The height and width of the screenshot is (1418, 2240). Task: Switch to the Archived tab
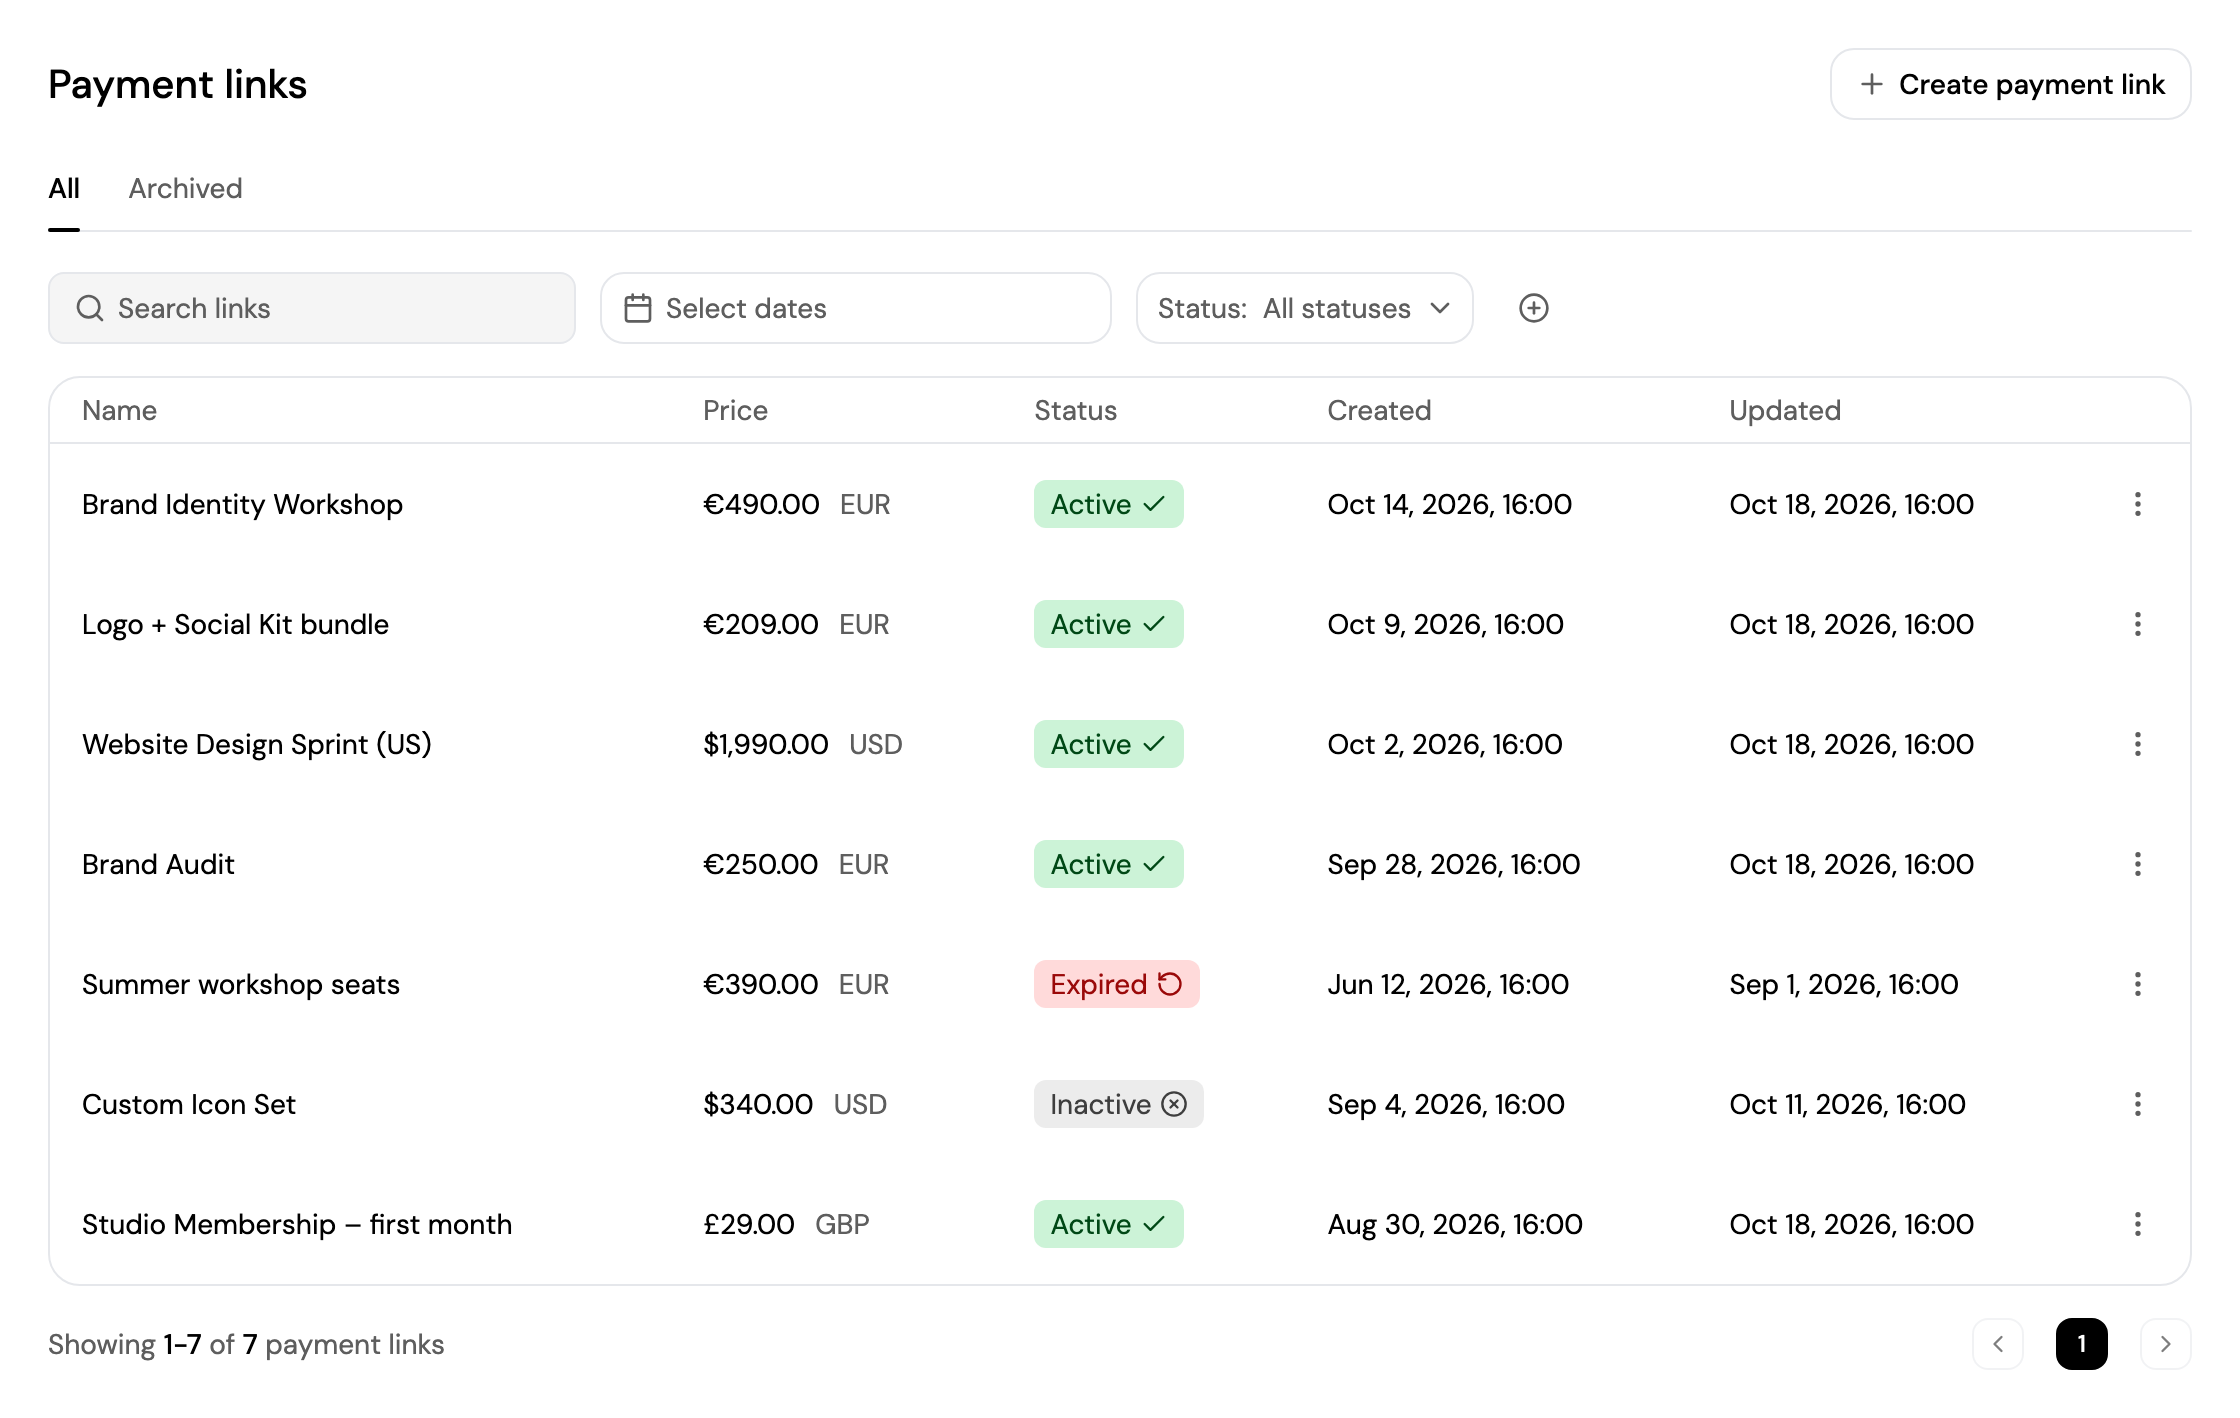pyautogui.click(x=185, y=189)
